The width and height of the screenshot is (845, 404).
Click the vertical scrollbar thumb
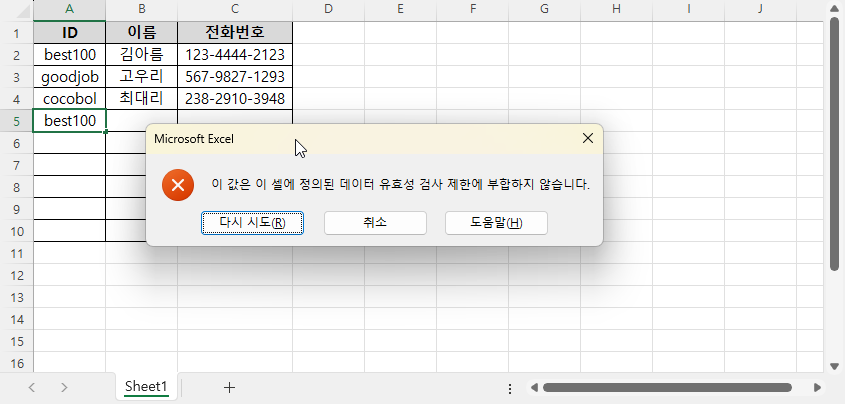tap(835, 144)
